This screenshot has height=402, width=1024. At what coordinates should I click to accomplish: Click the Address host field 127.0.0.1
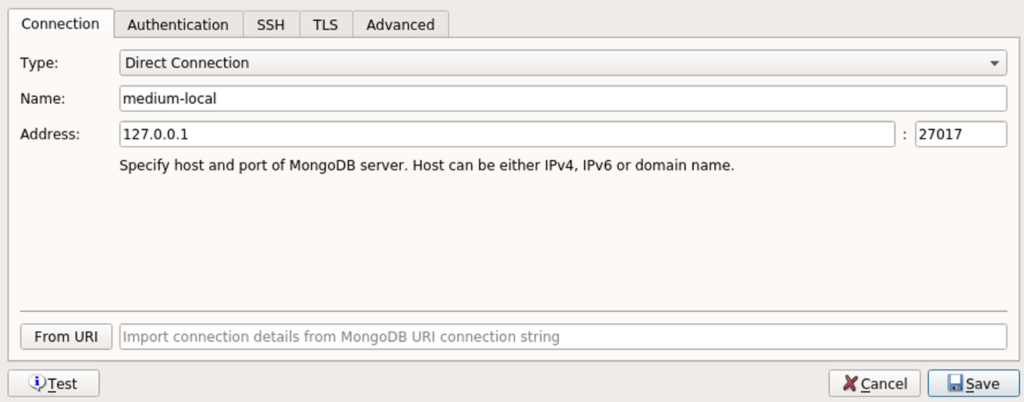(x=507, y=134)
